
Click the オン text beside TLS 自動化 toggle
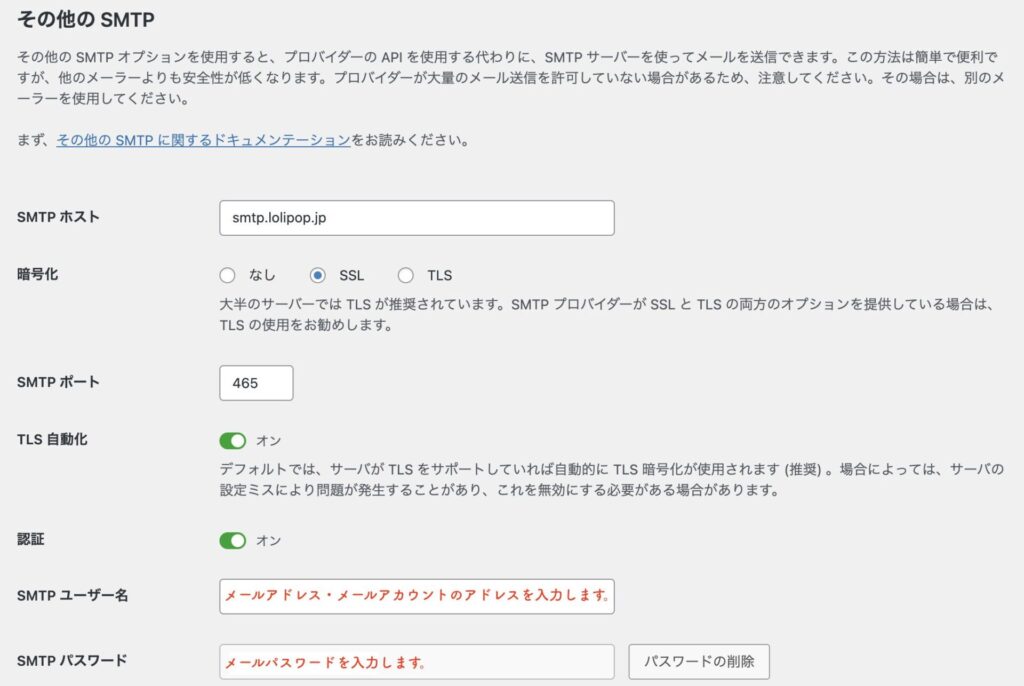pyautogui.click(x=270, y=441)
